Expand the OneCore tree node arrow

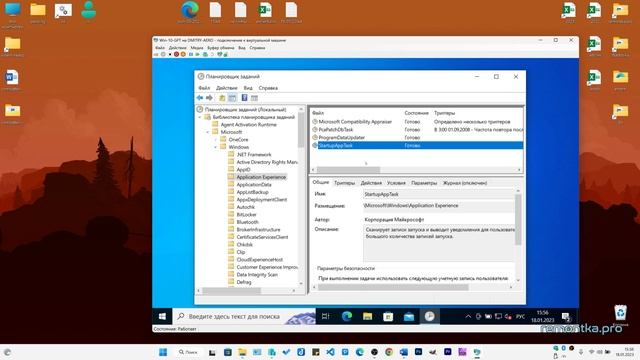[216, 140]
